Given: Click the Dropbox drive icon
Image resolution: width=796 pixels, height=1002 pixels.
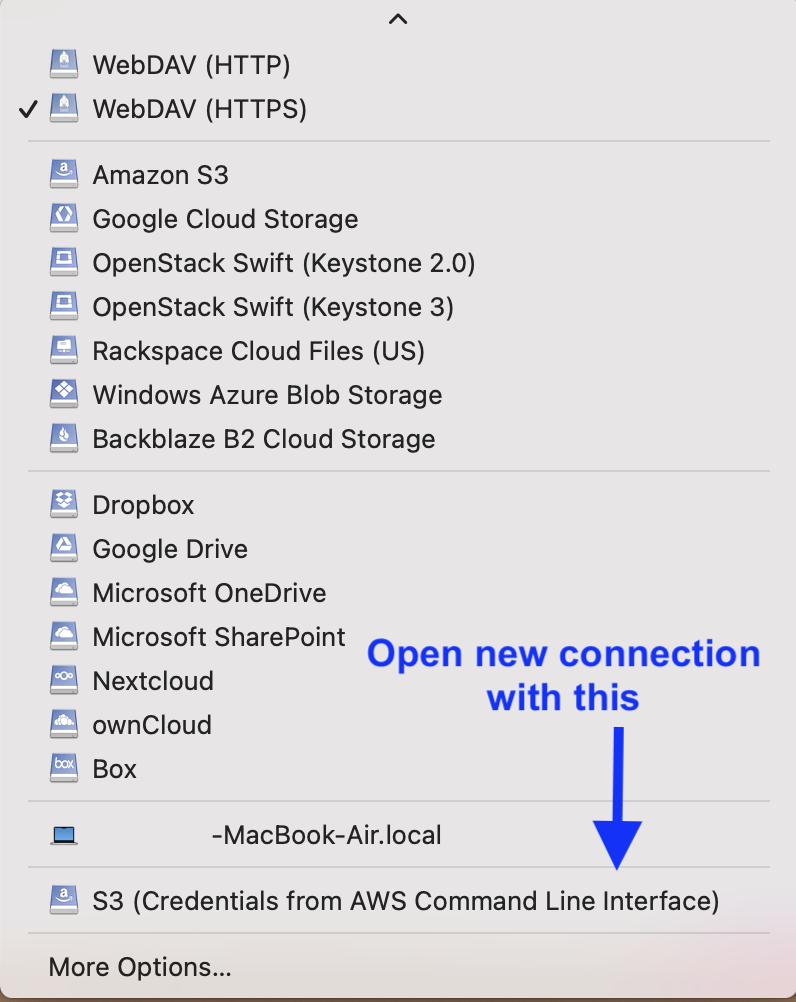Looking at the screenshot, I should 64,505.
